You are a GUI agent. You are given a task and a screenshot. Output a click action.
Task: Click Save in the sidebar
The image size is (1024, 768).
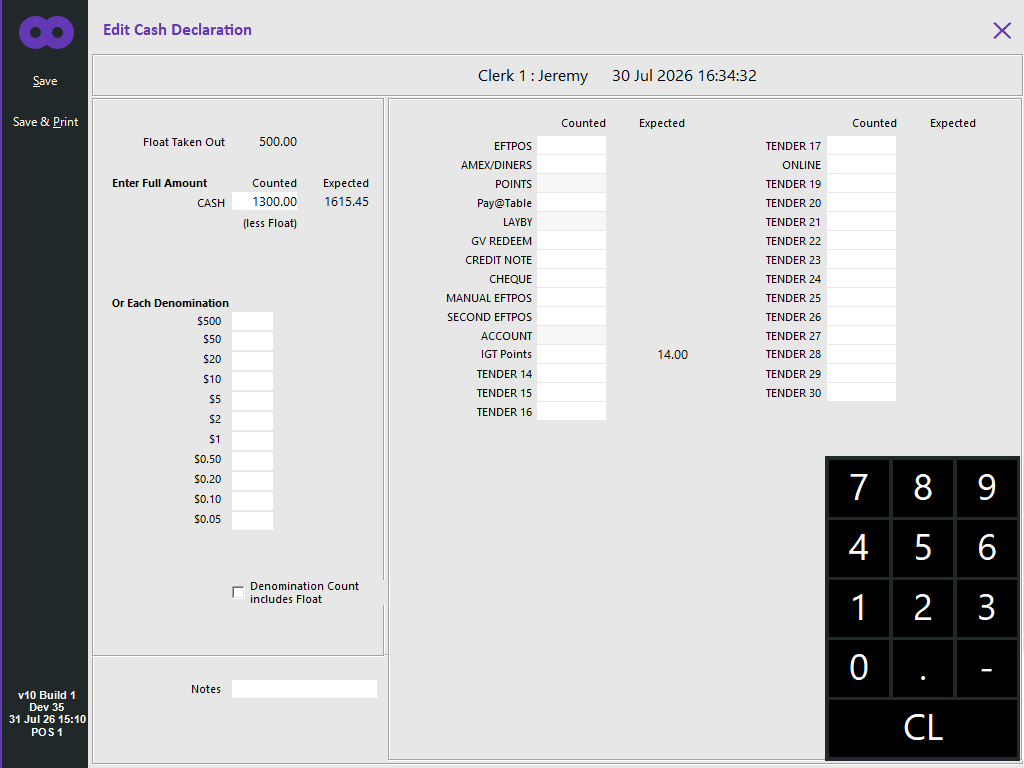click(x=45, y=81)
